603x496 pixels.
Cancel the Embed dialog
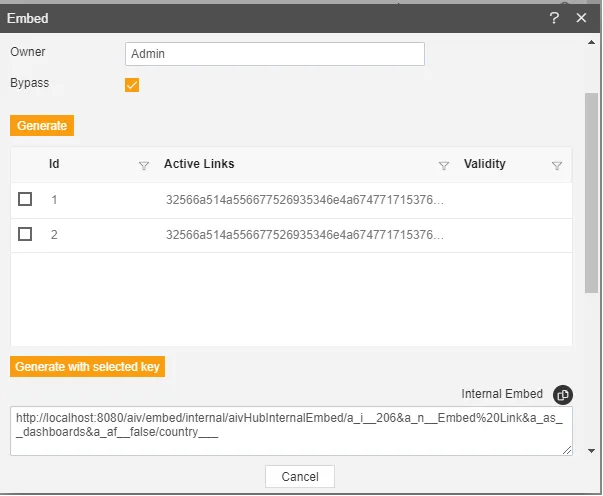300,476
